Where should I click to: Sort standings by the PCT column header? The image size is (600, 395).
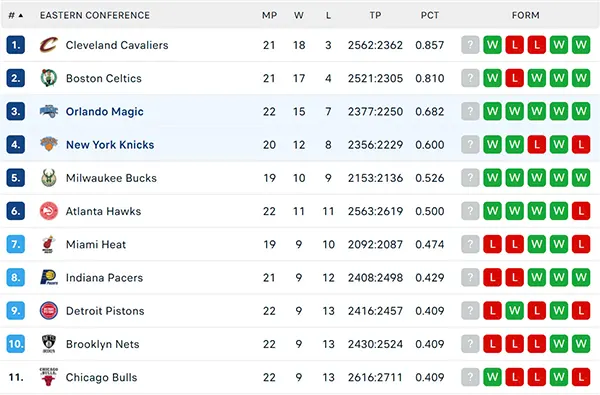coord(430,15)
